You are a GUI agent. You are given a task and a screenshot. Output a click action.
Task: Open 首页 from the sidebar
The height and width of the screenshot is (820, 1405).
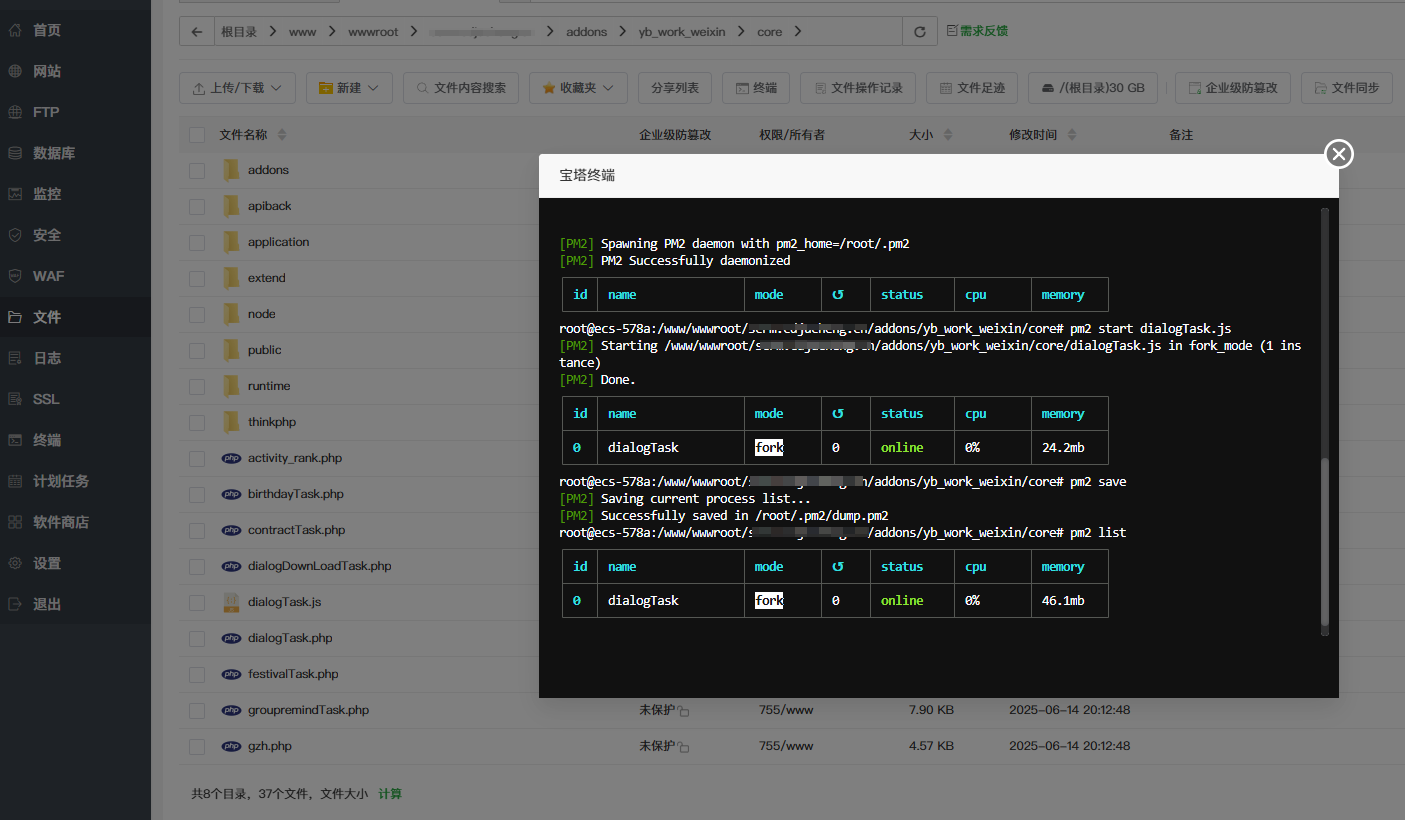click(x=46, y=30)
